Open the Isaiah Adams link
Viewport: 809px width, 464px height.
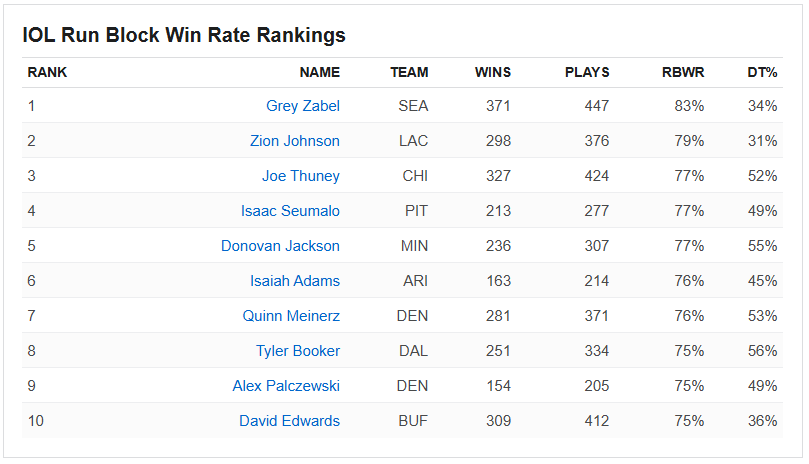pos(294,281)
